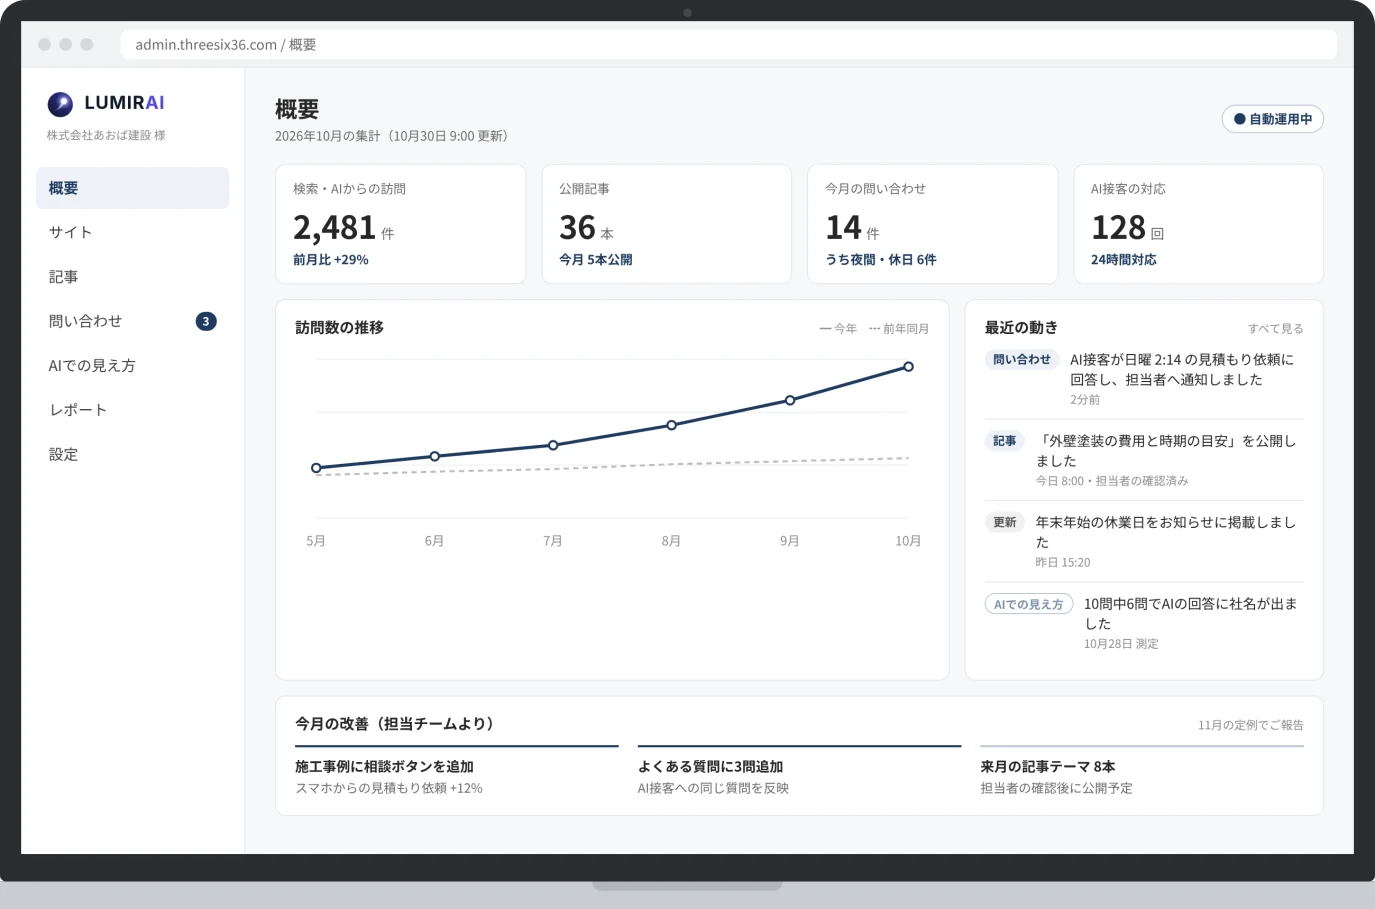Open the 10問中6問 AI回答 activity entry
1375x909 pixels.
1144,622
